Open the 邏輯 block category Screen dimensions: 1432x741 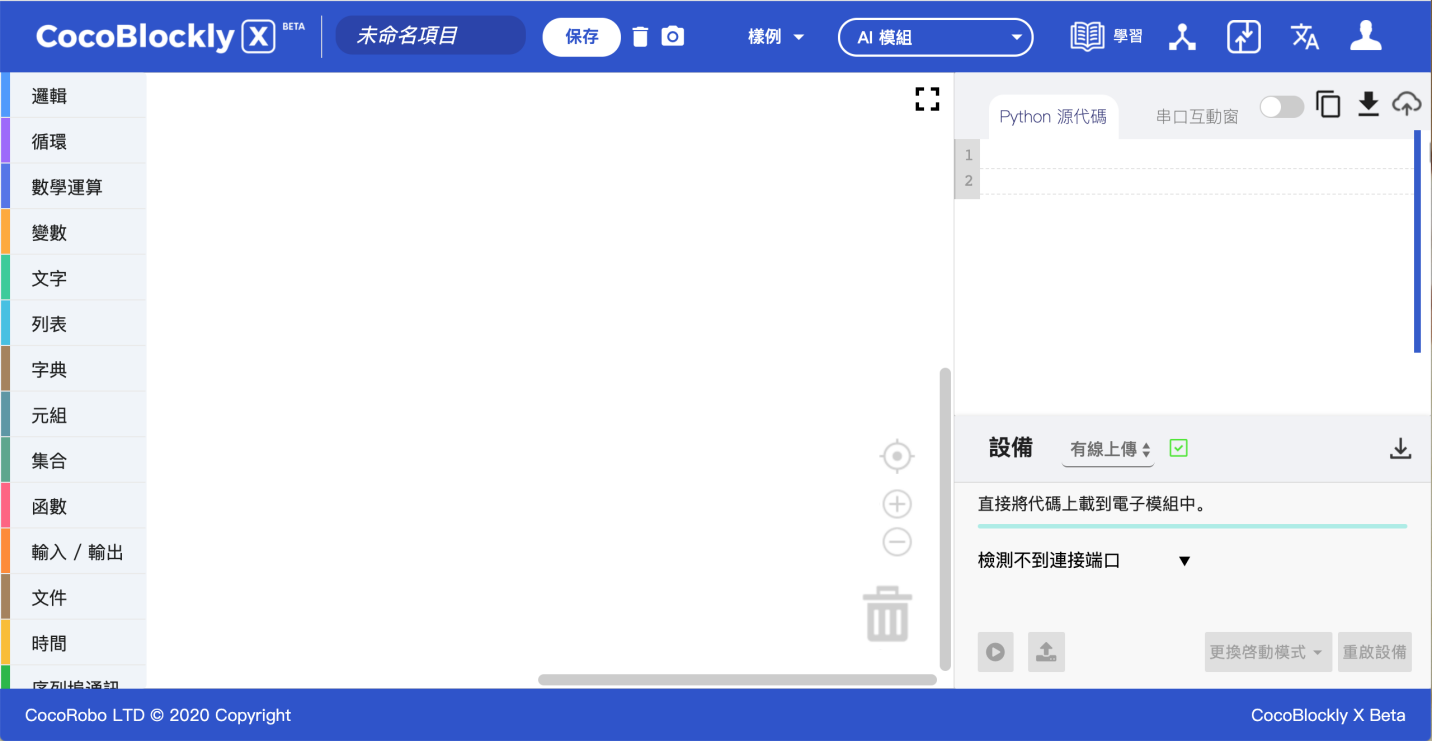[75, 96]
